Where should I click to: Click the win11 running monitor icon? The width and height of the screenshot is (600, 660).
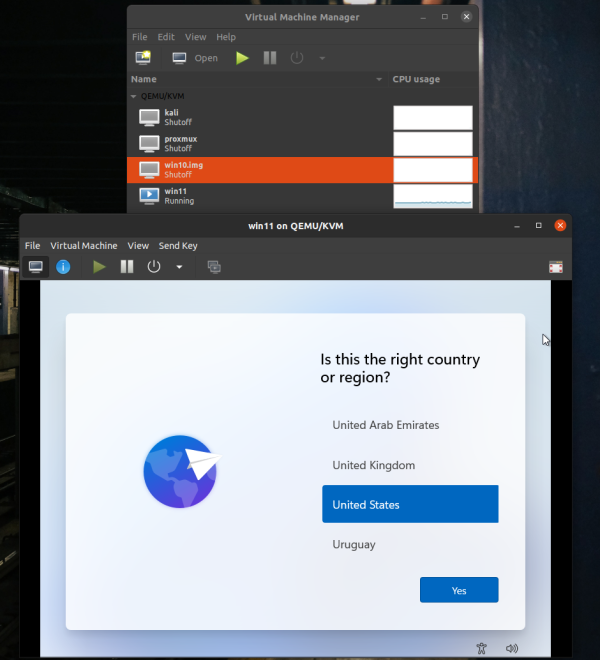click(149, 196)
